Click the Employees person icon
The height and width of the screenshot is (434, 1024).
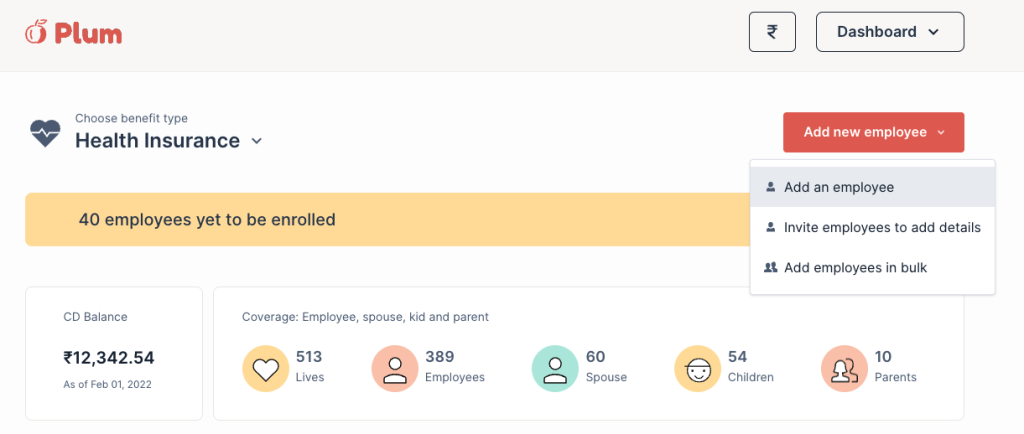395,369
